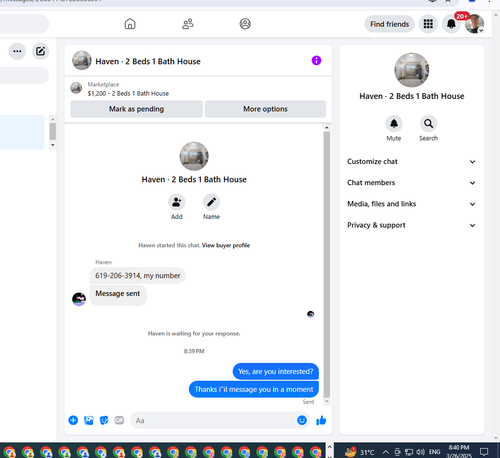Show hidden system tray icons arrow
This screenshot has height=458, width=500.
click(x=386, y=452)
